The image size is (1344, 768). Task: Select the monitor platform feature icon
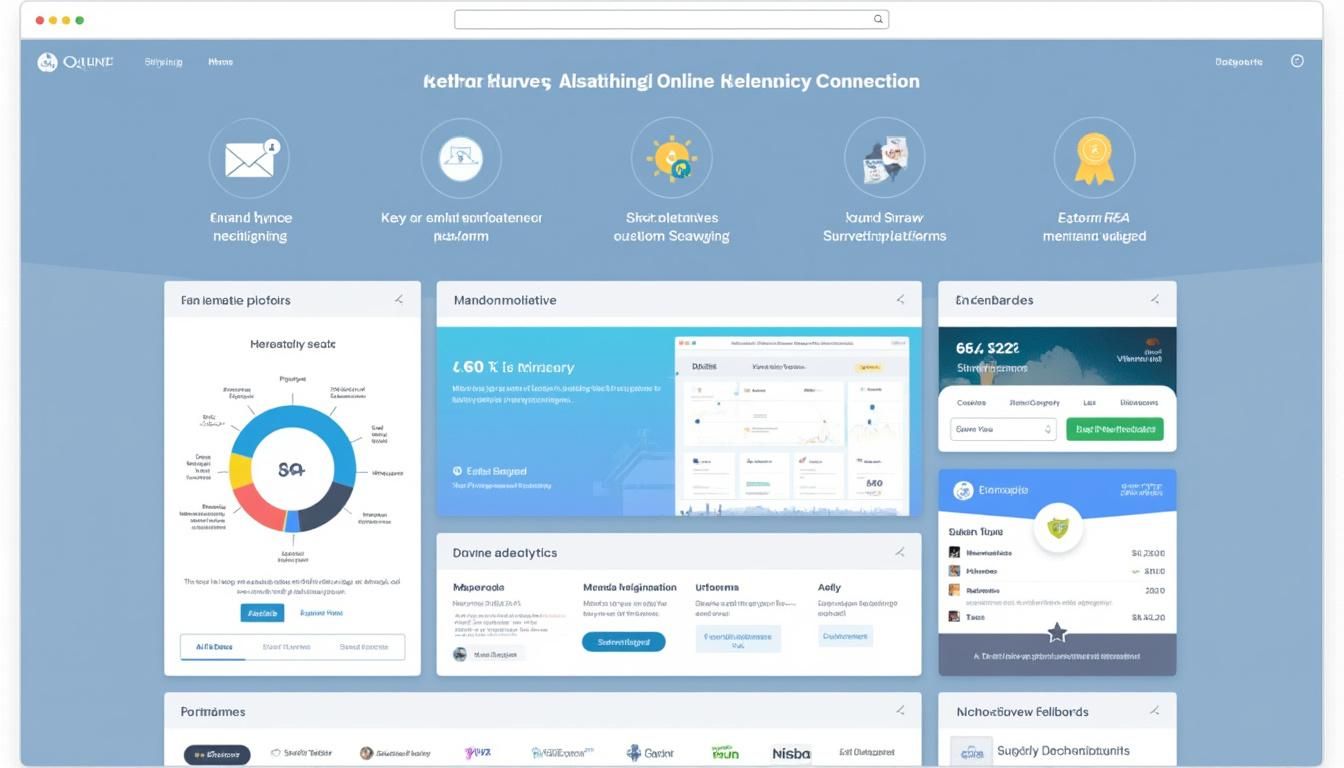[461, 158]
